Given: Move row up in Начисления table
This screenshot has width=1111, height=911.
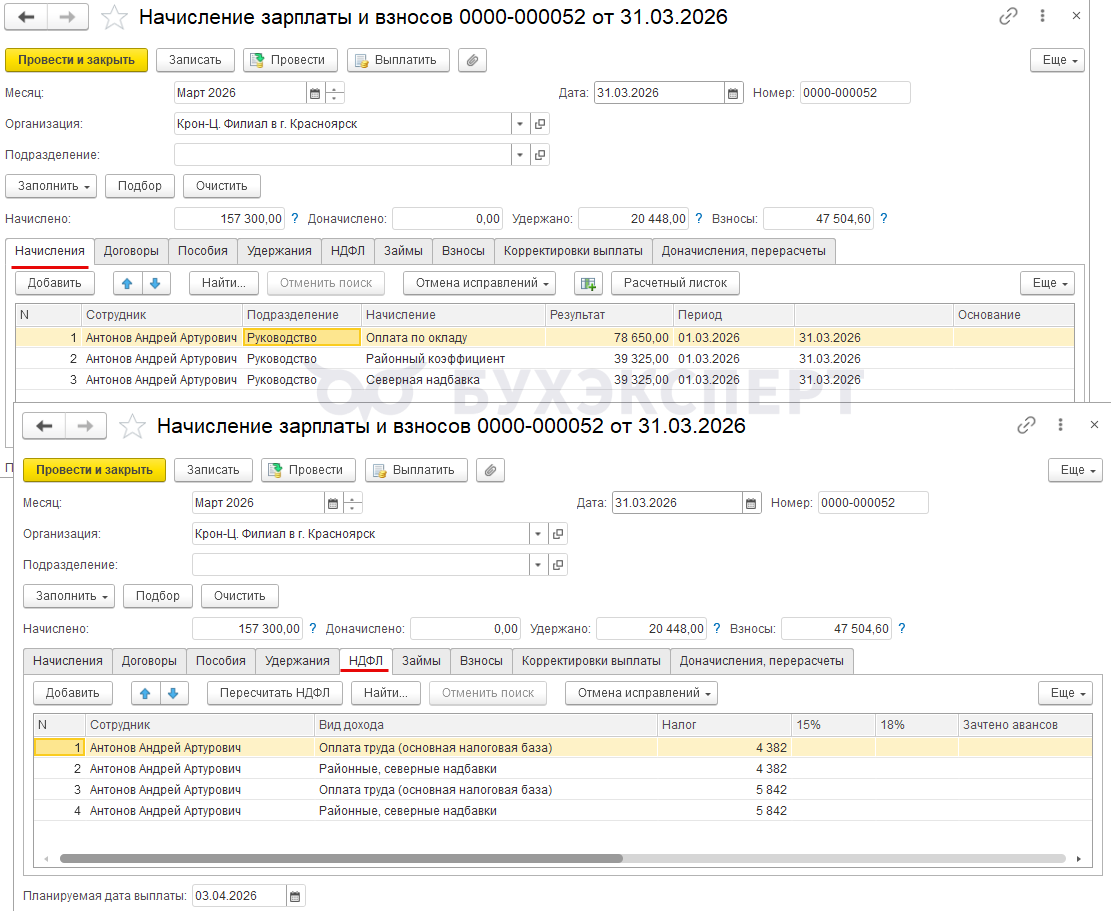Looking at the screenshot, I should pos(127,283).
